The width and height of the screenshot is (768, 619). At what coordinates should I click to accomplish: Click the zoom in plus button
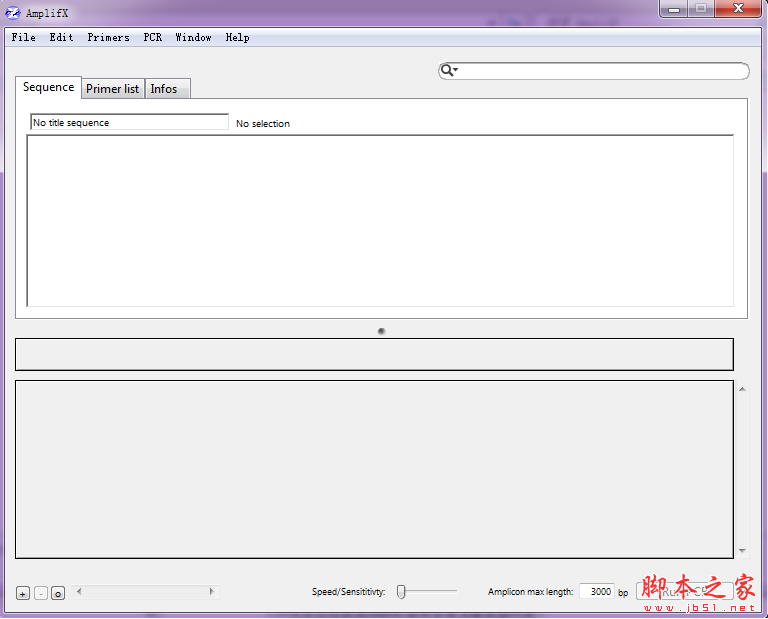pyautogui.click(x=23, y=594)
